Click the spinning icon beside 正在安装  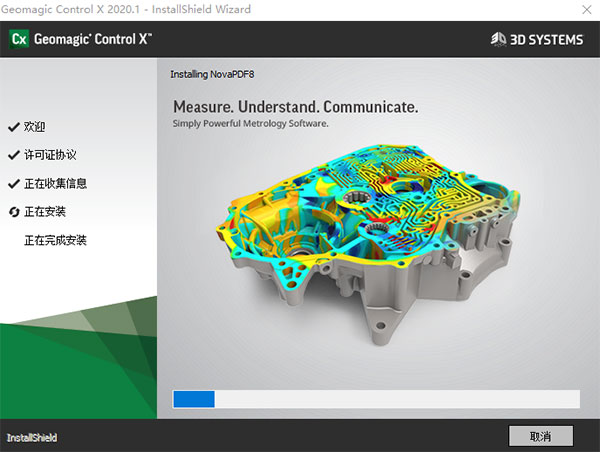pyautogui.click(x=14, y=212)
